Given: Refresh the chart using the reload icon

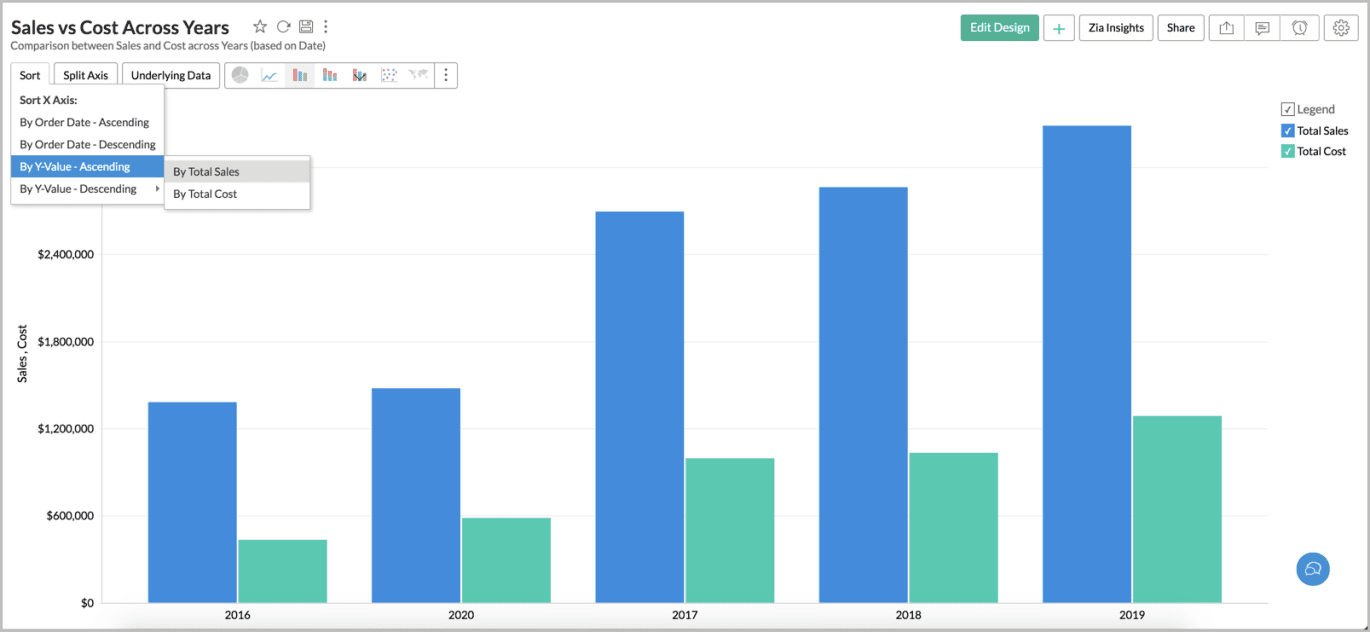Looking at the screenshot, I should pos(284,27).
